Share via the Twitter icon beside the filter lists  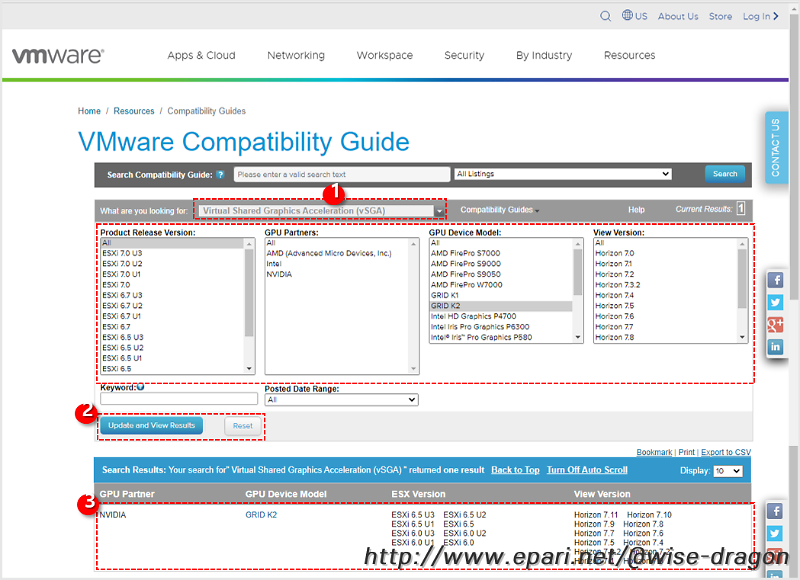click(775, 302)
